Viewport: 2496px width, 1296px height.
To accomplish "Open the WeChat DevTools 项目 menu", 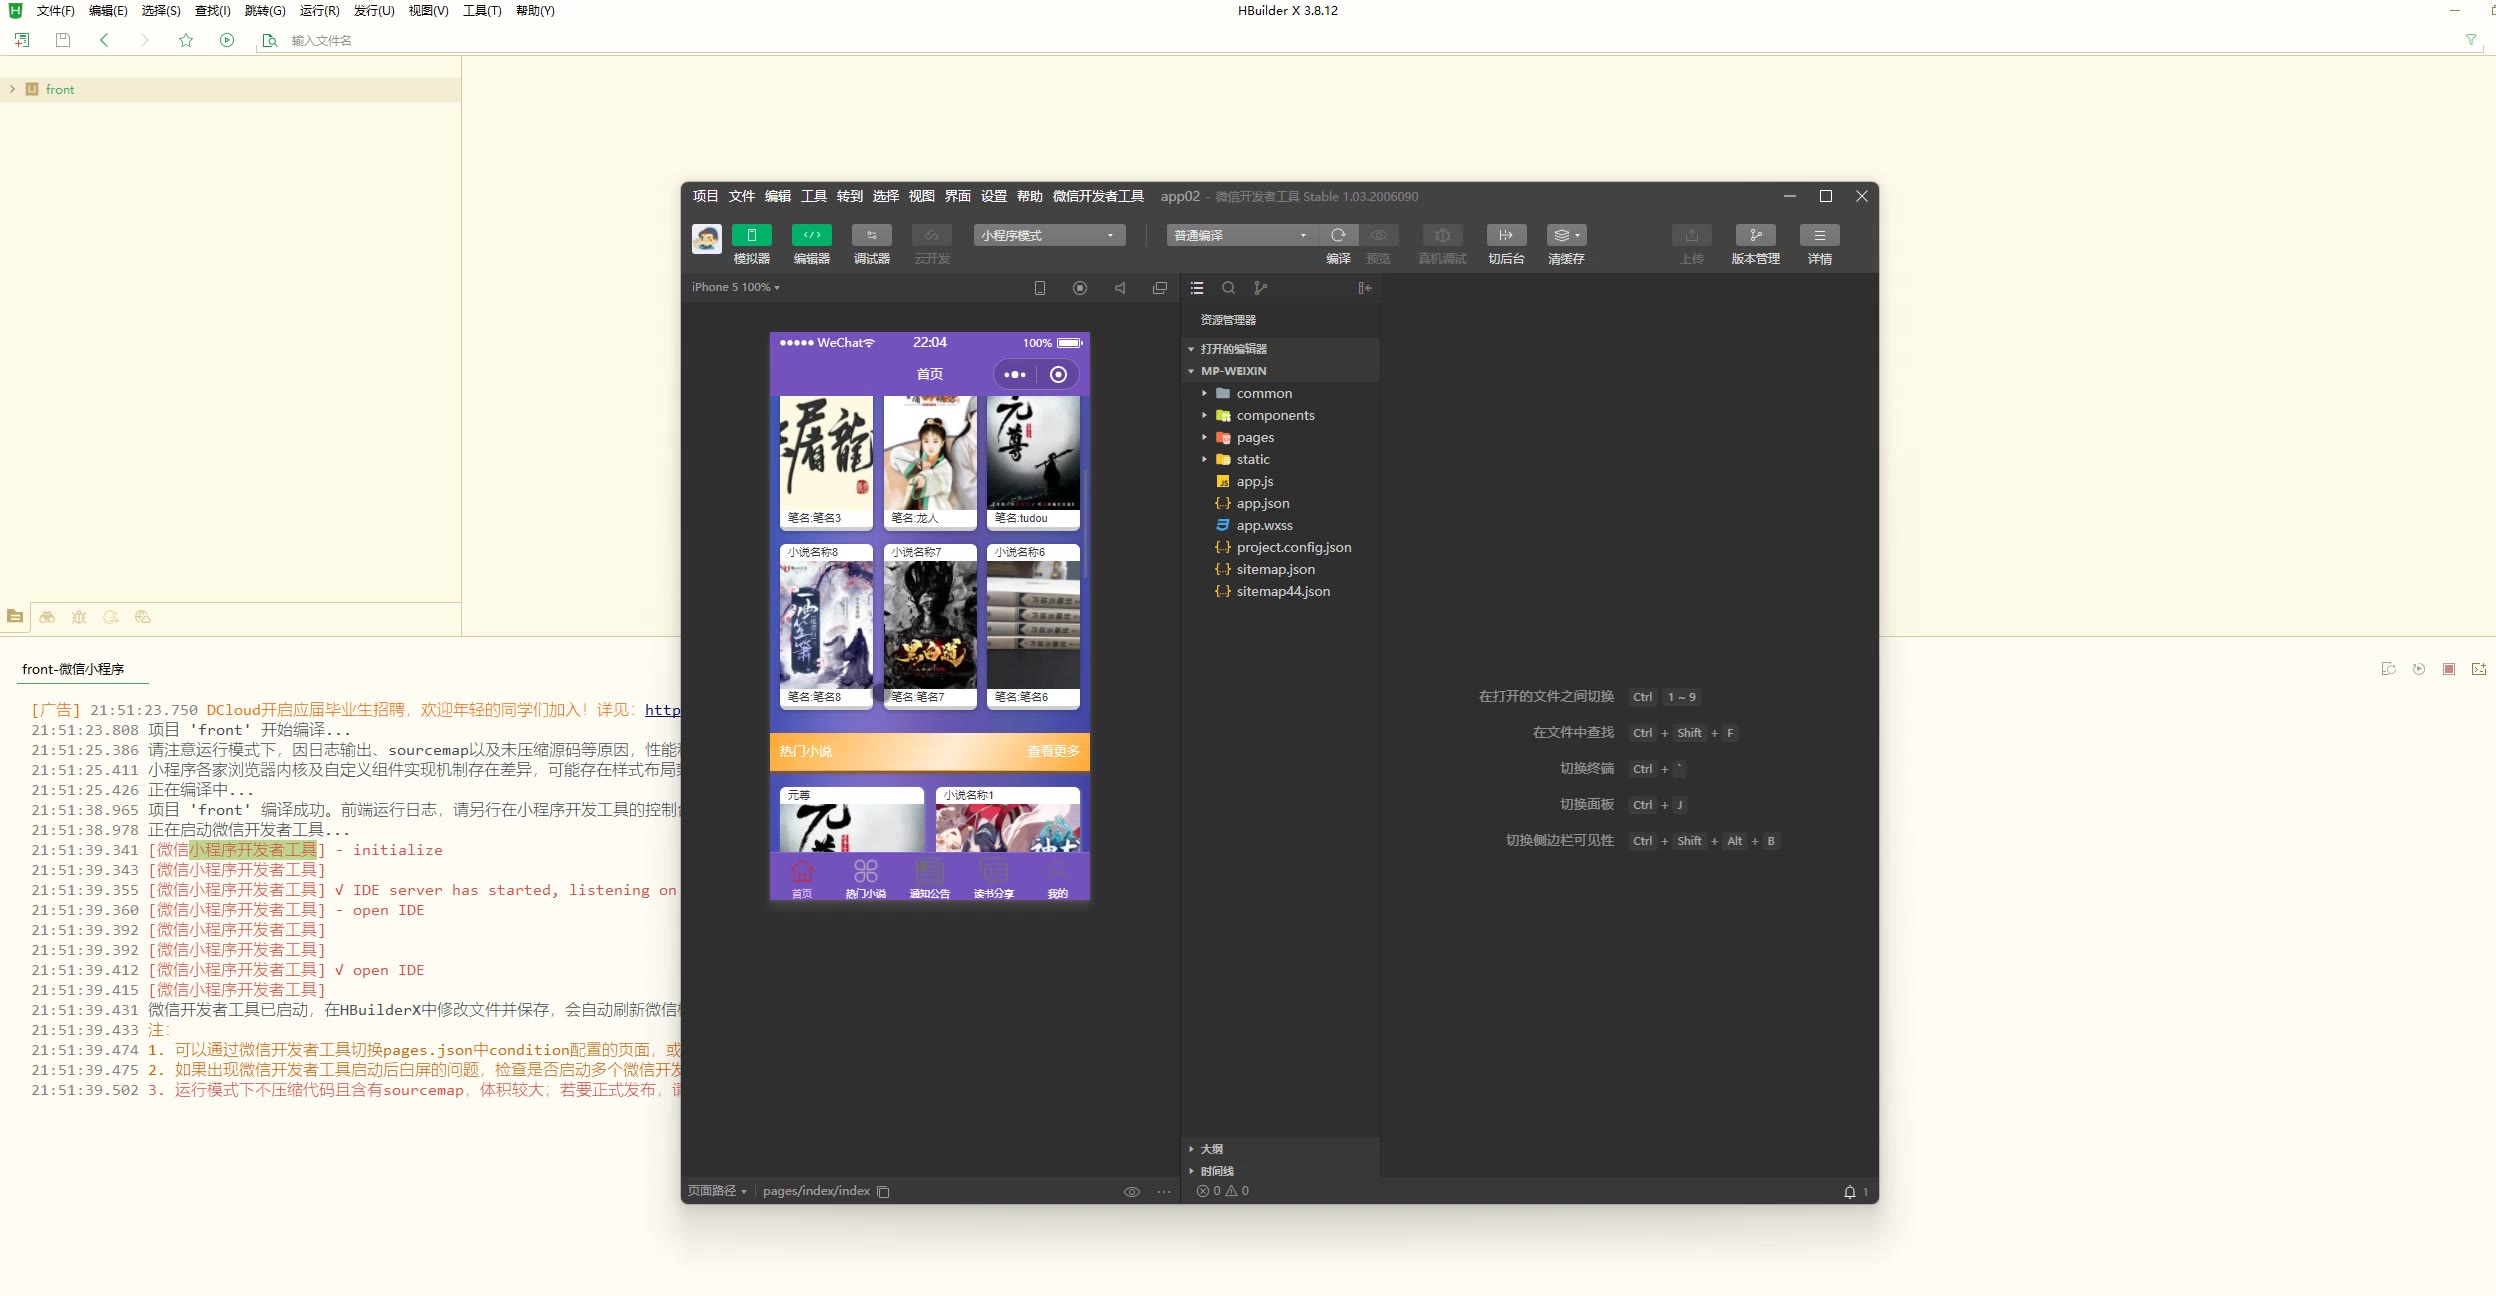I will point(705,196).
